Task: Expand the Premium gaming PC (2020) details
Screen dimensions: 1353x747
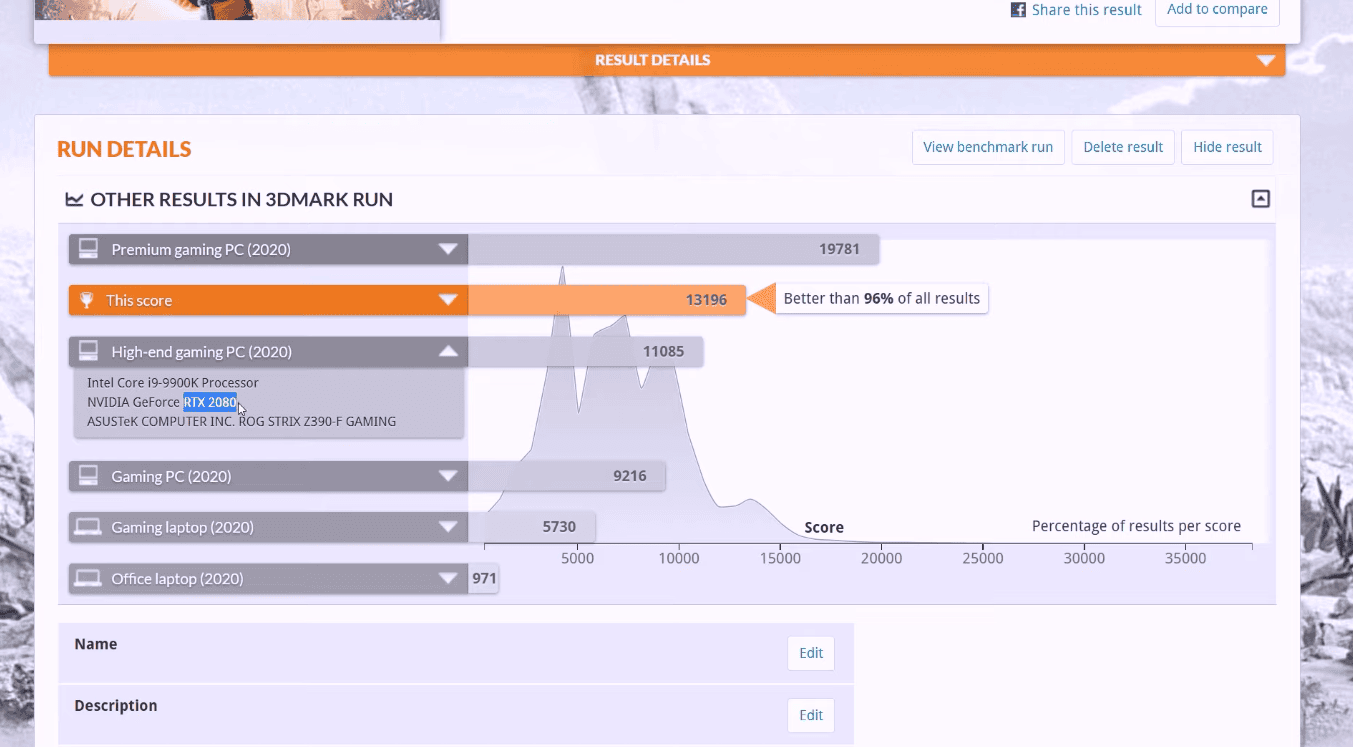Action: point(447,249)
